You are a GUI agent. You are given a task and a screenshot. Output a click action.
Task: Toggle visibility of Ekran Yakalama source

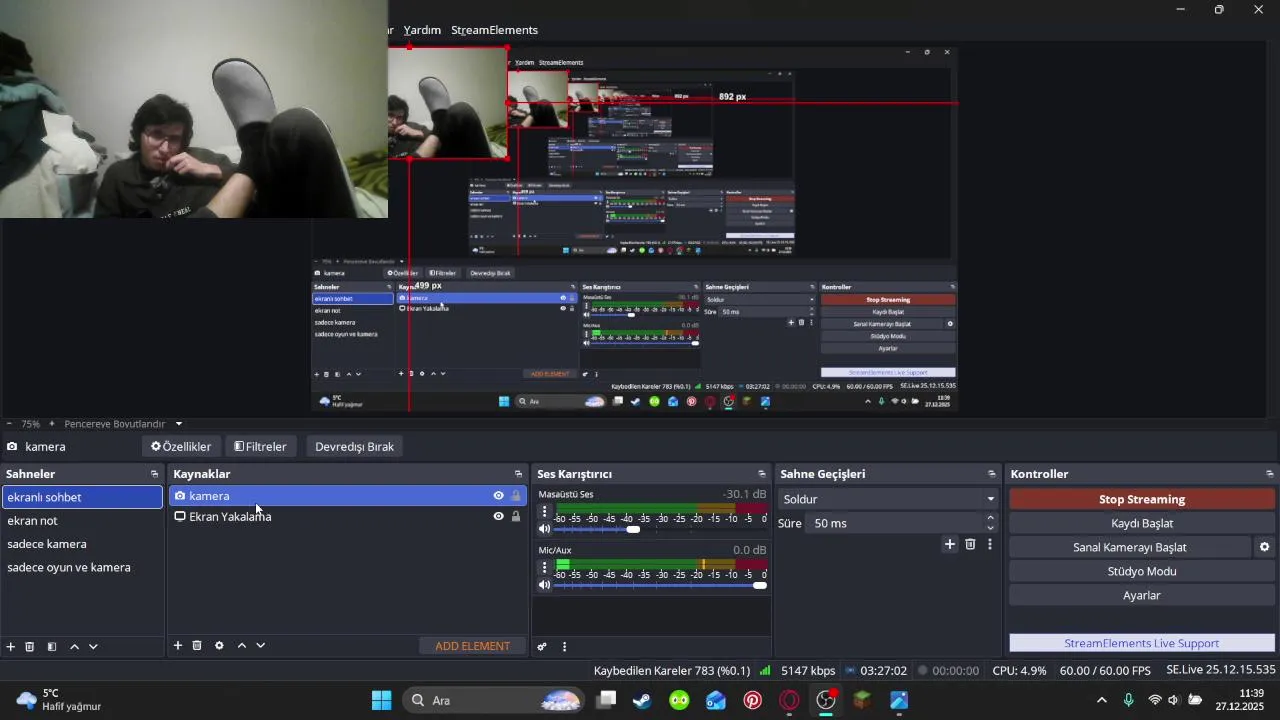click(x=498, y=517)
